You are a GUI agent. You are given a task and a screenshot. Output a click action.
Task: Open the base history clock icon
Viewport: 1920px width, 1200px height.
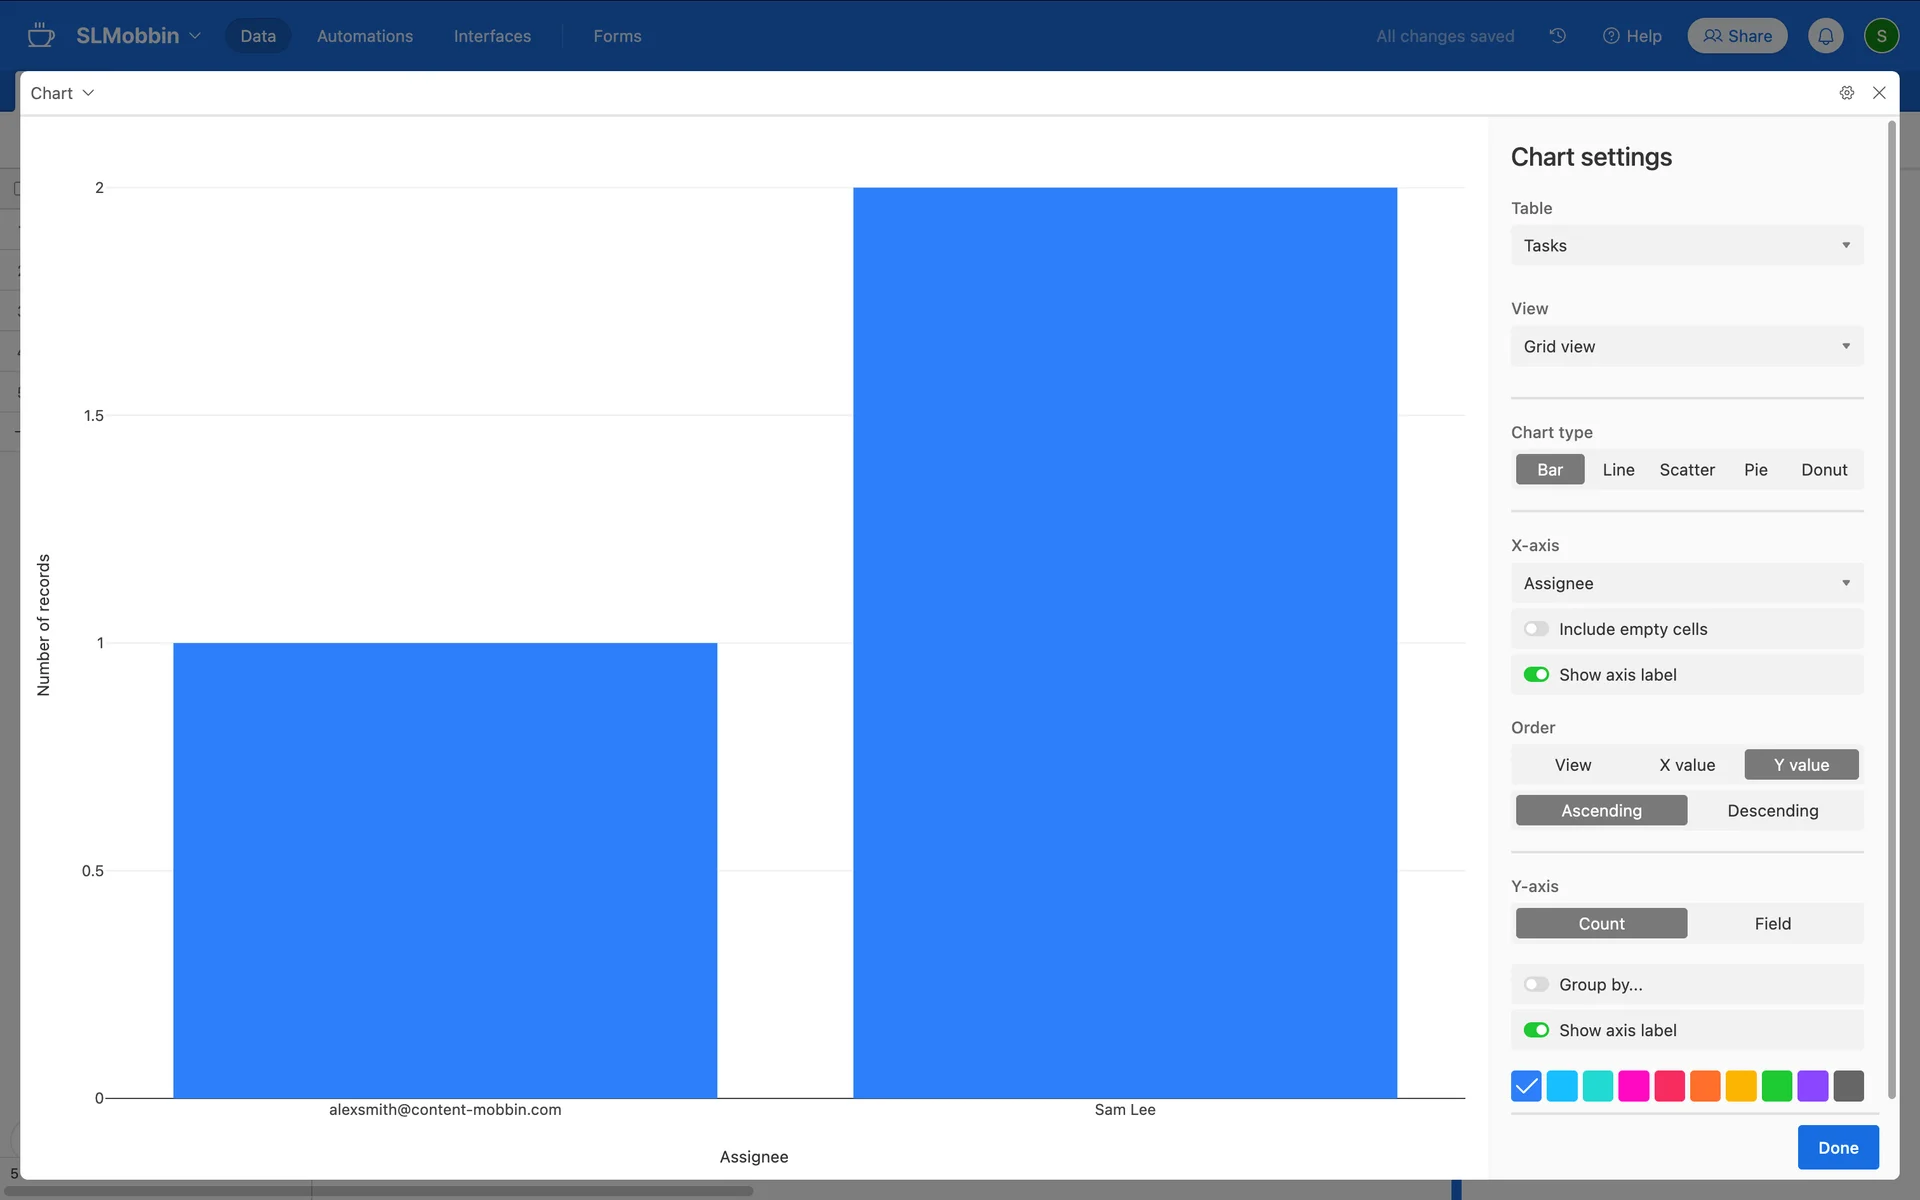click(1558, 36)
